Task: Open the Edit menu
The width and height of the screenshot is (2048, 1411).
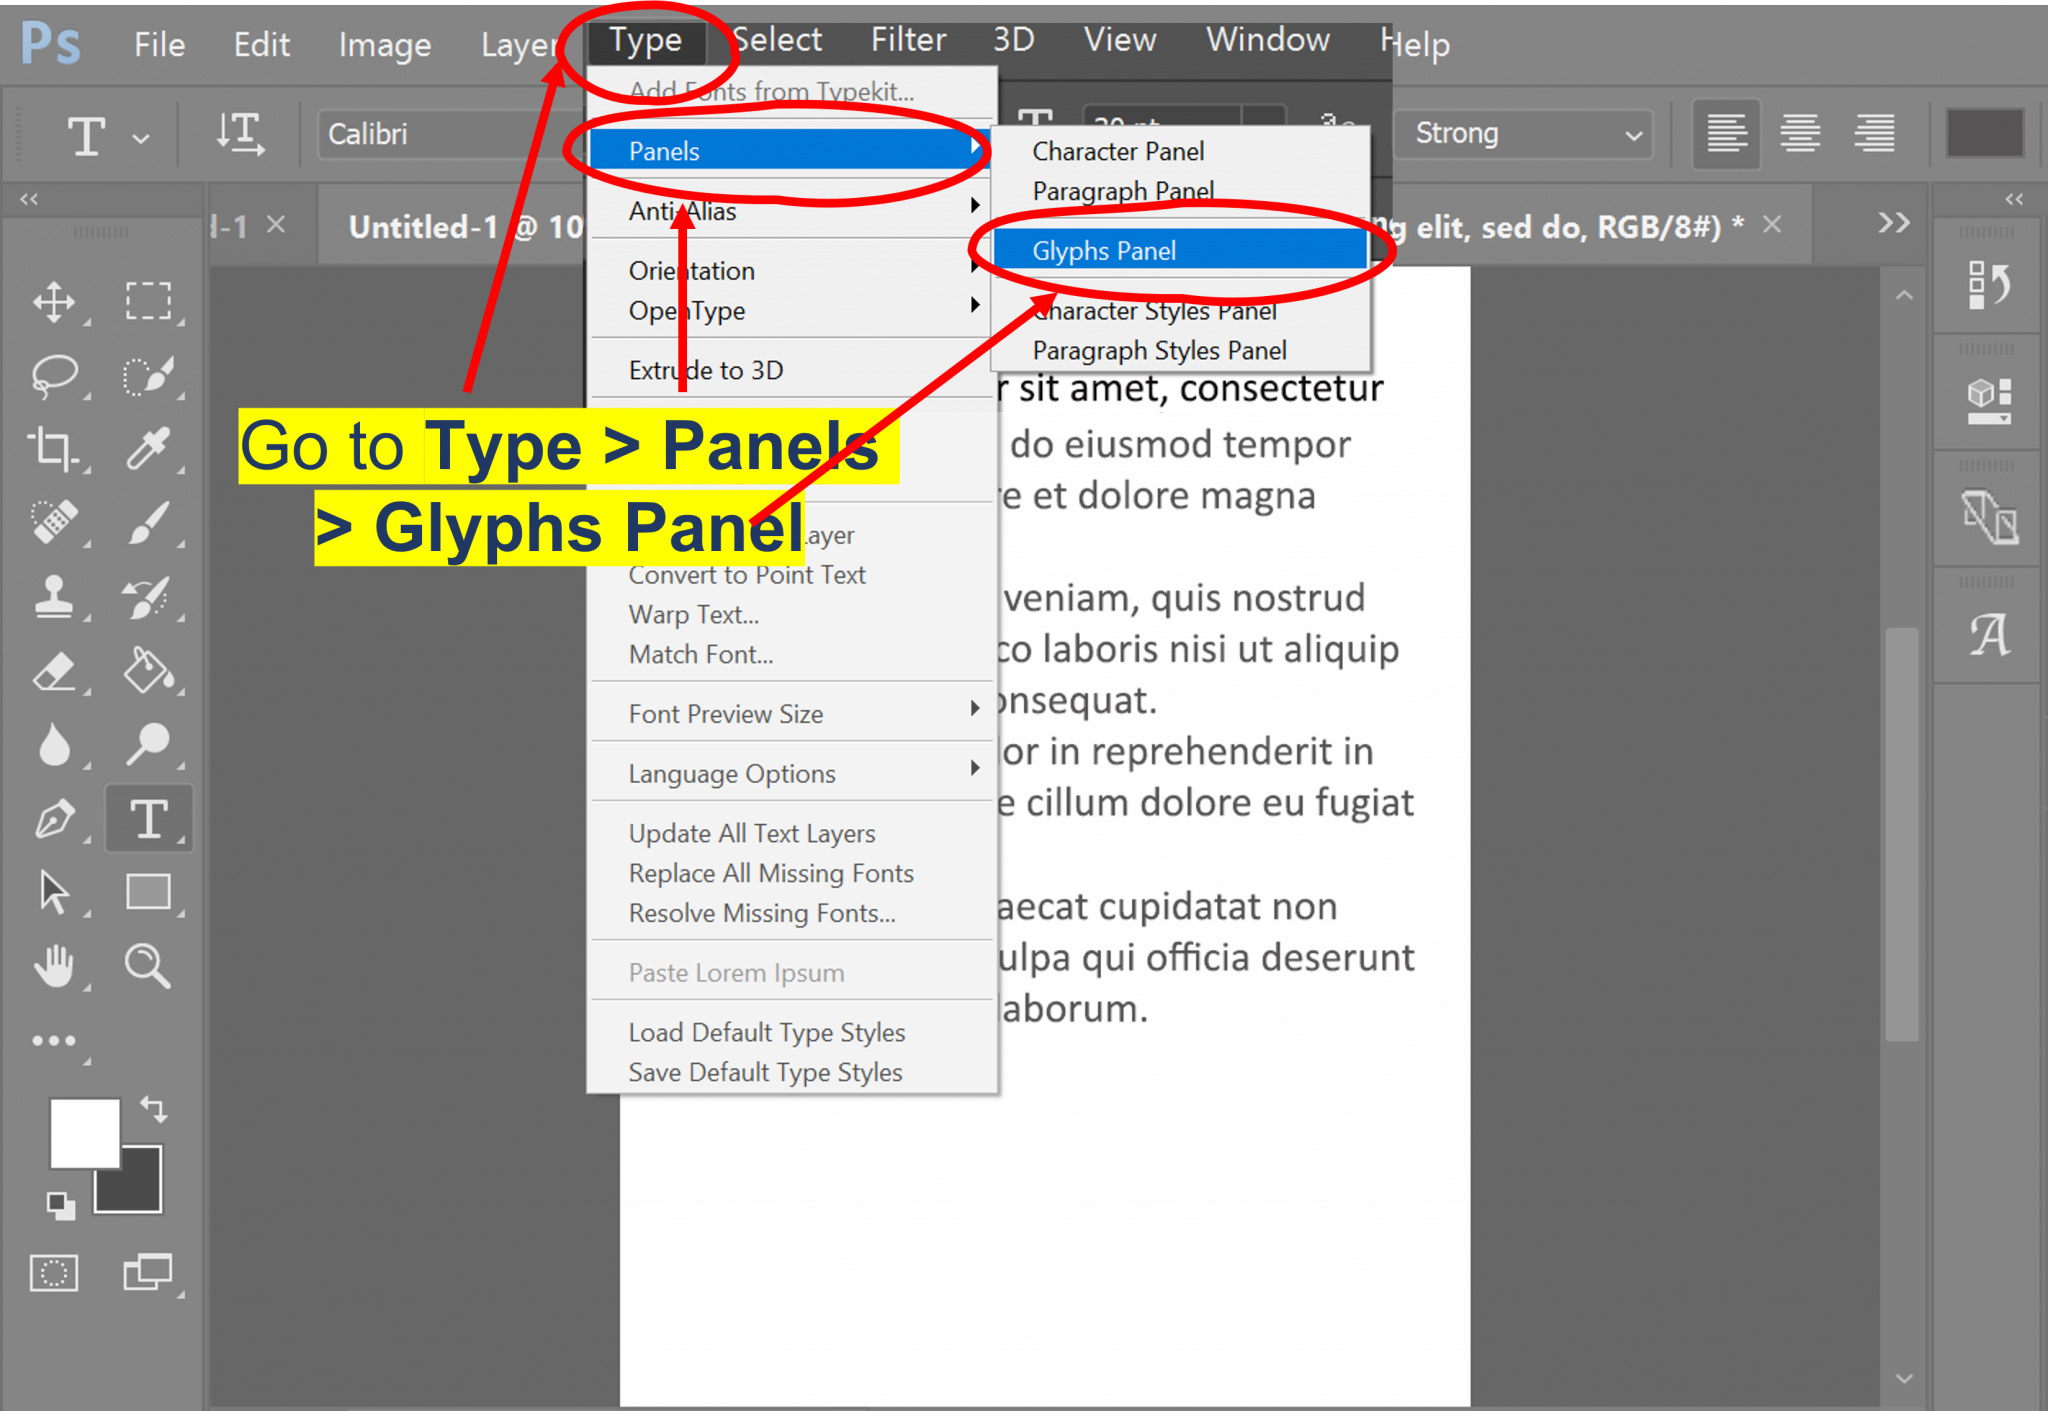Action: [x=261, y=44]
